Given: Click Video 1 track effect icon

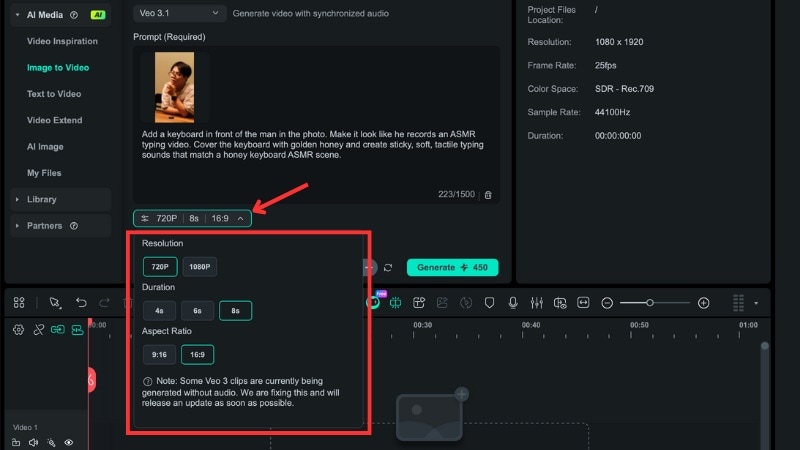Looking at the screenshot, I should click(51, 442).
